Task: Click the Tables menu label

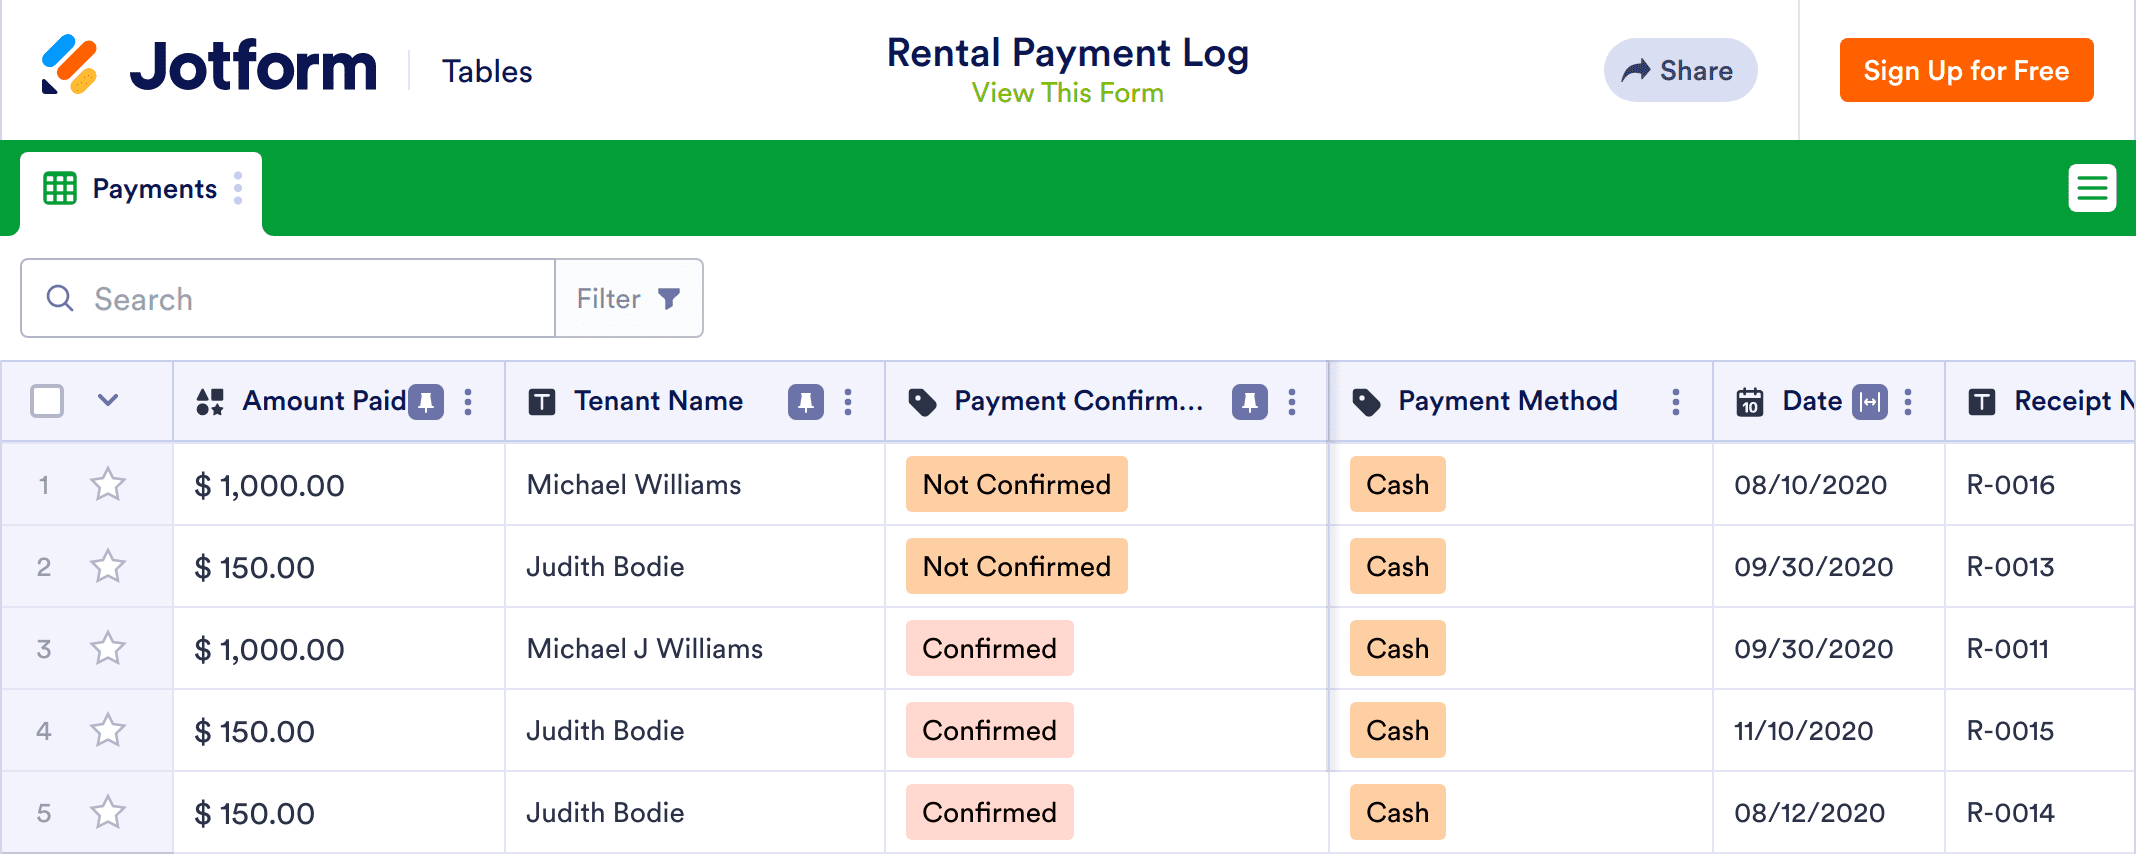Action: (487, 72)
